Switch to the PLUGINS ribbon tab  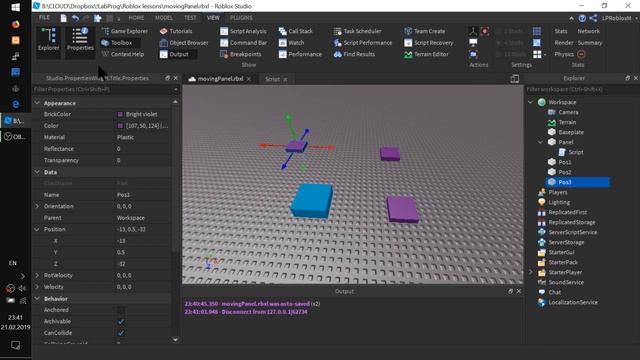tap(241, 18)
